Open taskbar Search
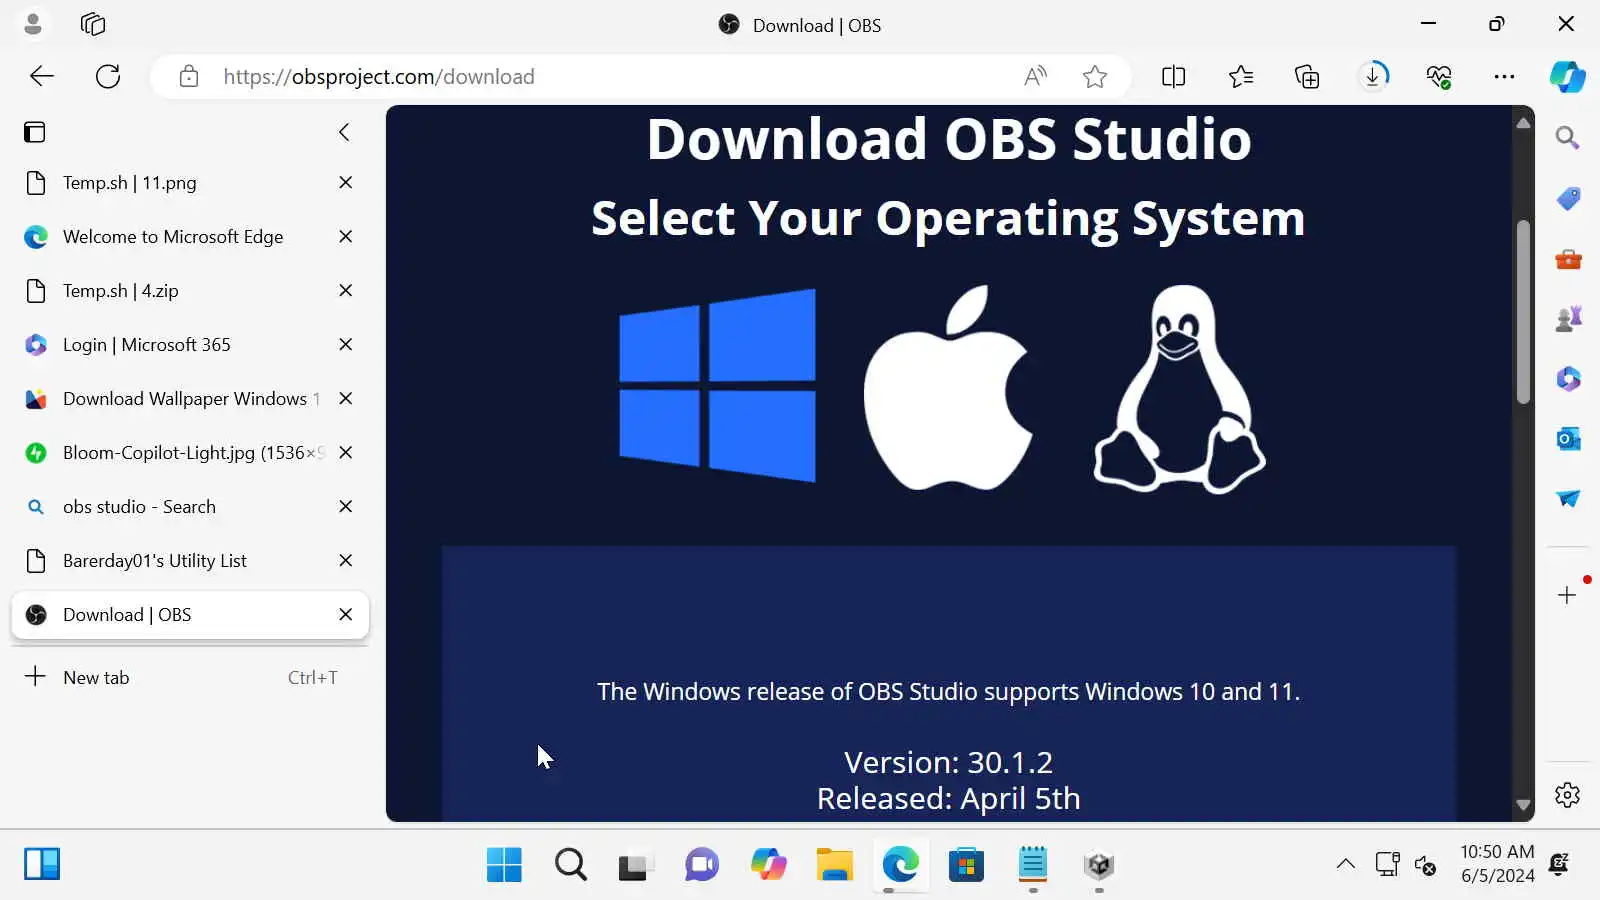1600x900 pixels. [571, 865]
